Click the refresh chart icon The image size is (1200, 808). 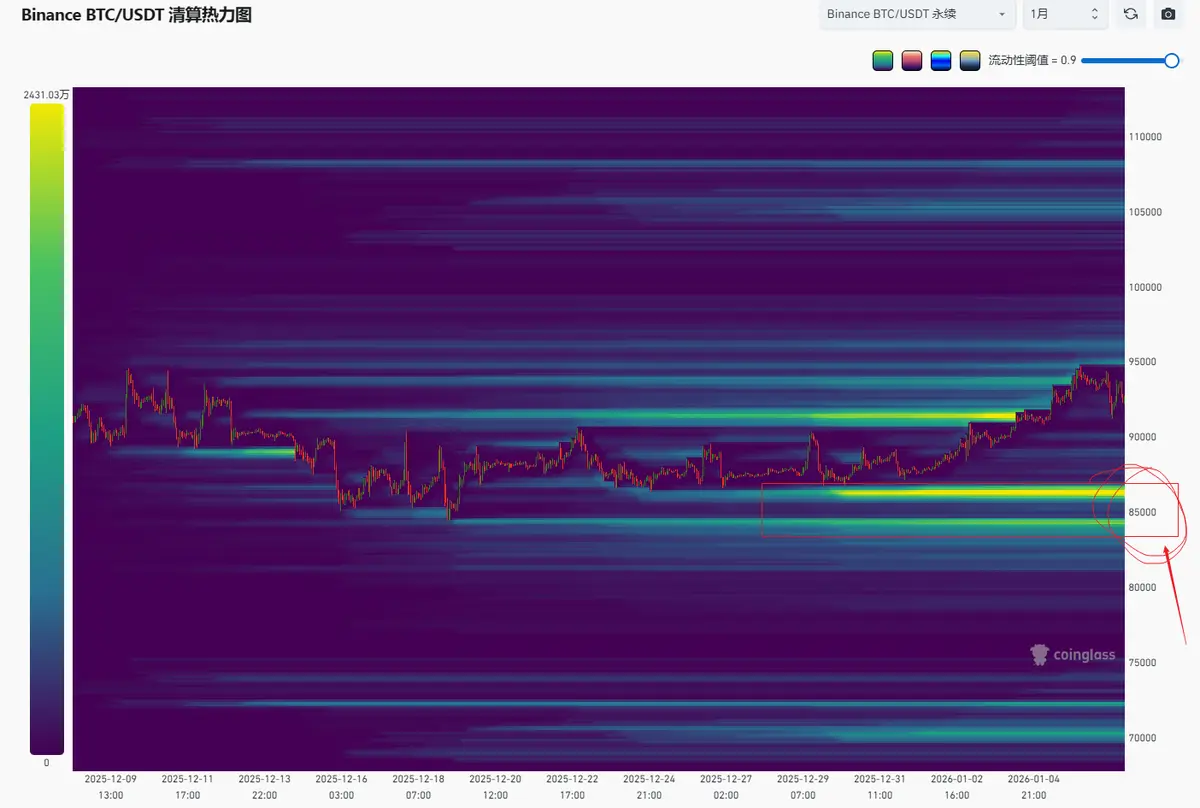1130,14
